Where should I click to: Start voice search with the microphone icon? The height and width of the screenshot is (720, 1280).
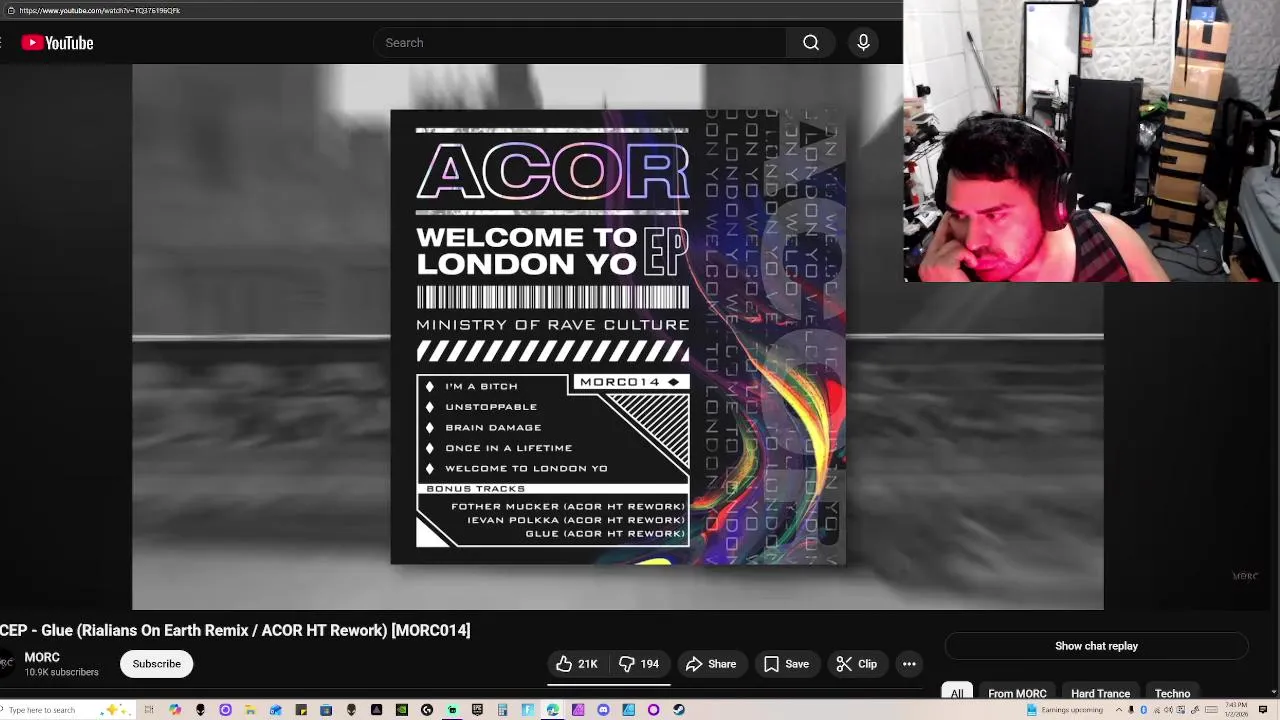point(863,43)
